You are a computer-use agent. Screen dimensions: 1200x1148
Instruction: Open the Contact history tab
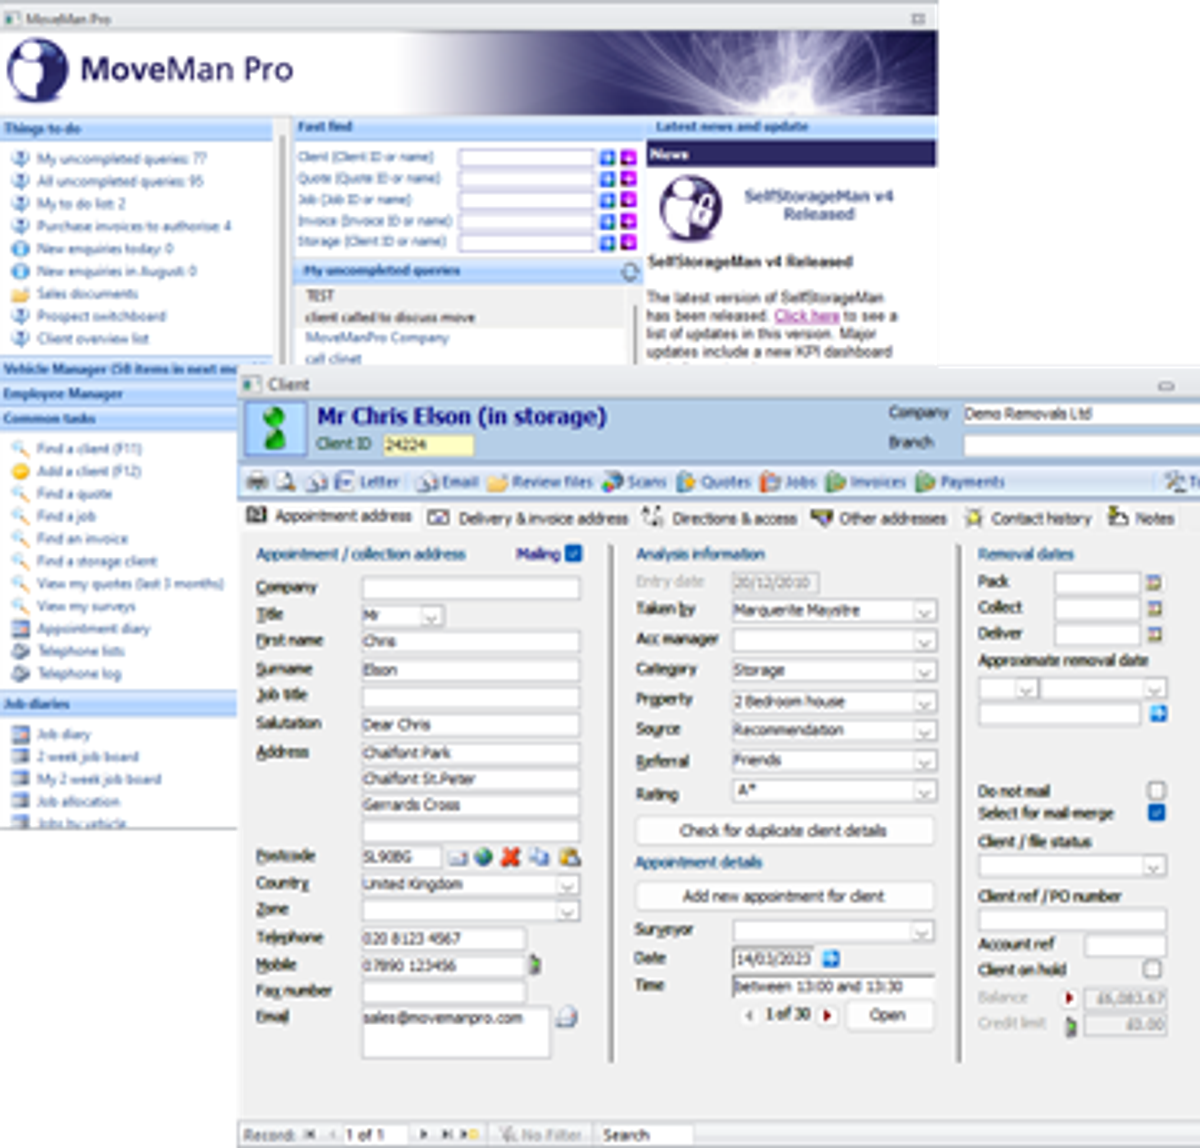click(x=1028, y=518)
